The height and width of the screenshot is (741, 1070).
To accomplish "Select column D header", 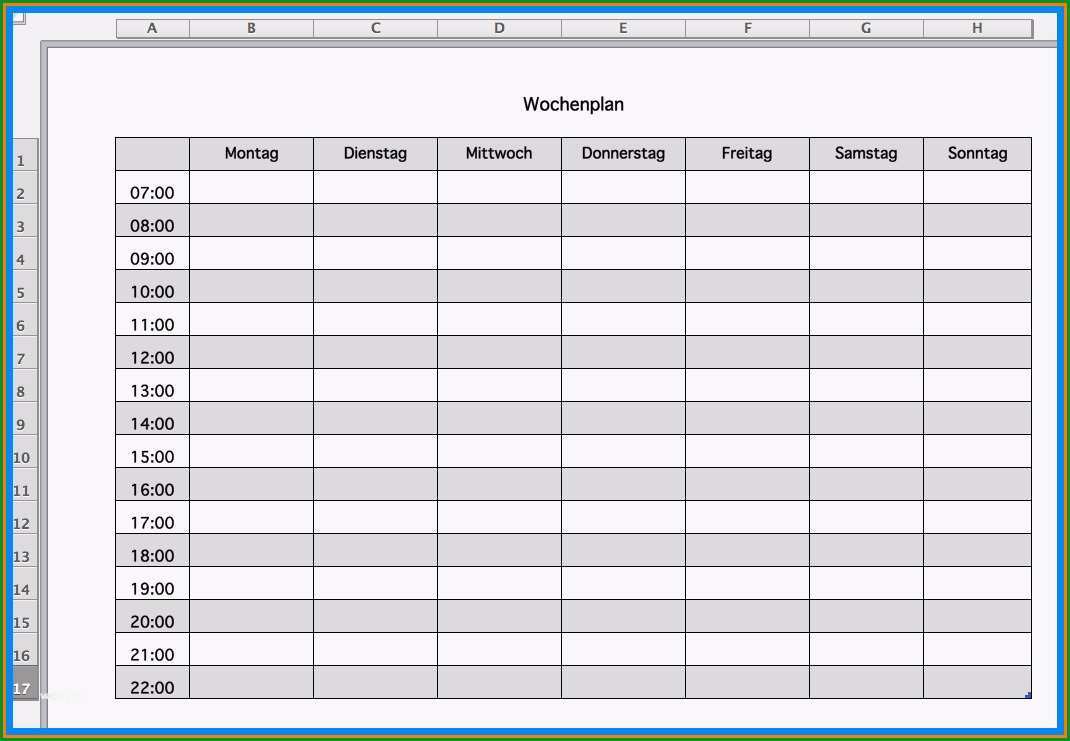I will coord(500,28).
